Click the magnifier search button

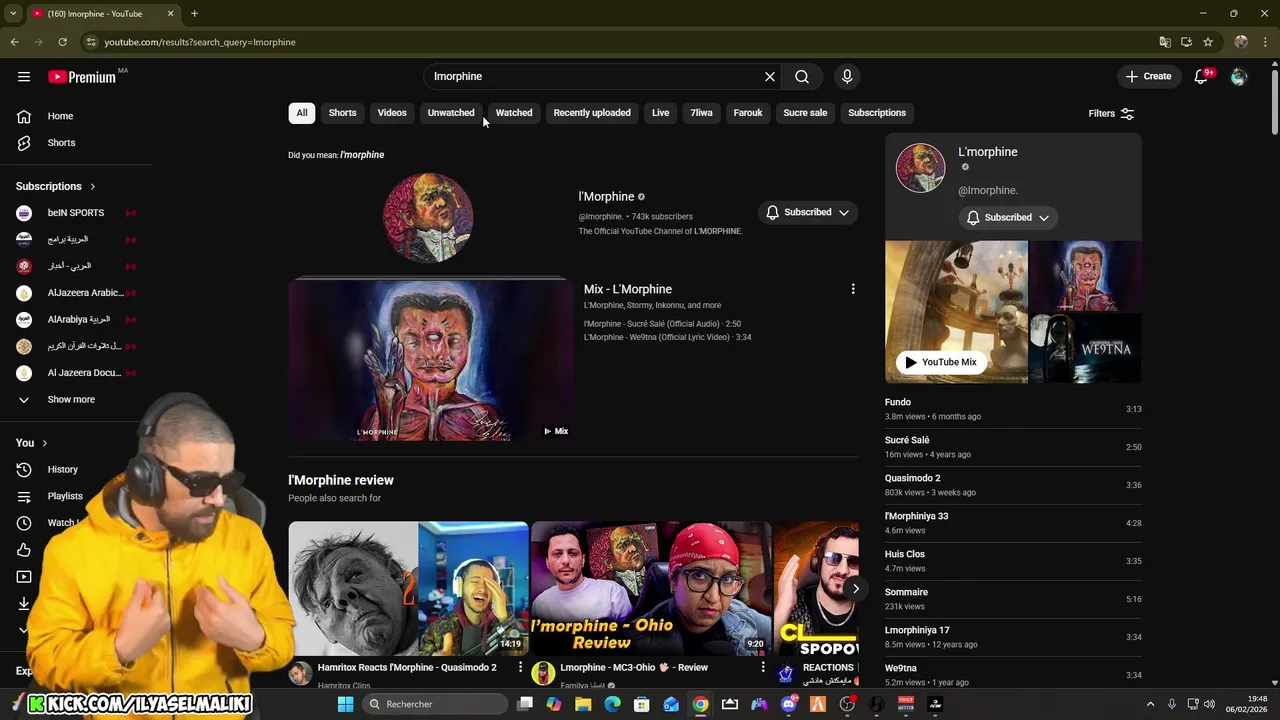point(802,76)
